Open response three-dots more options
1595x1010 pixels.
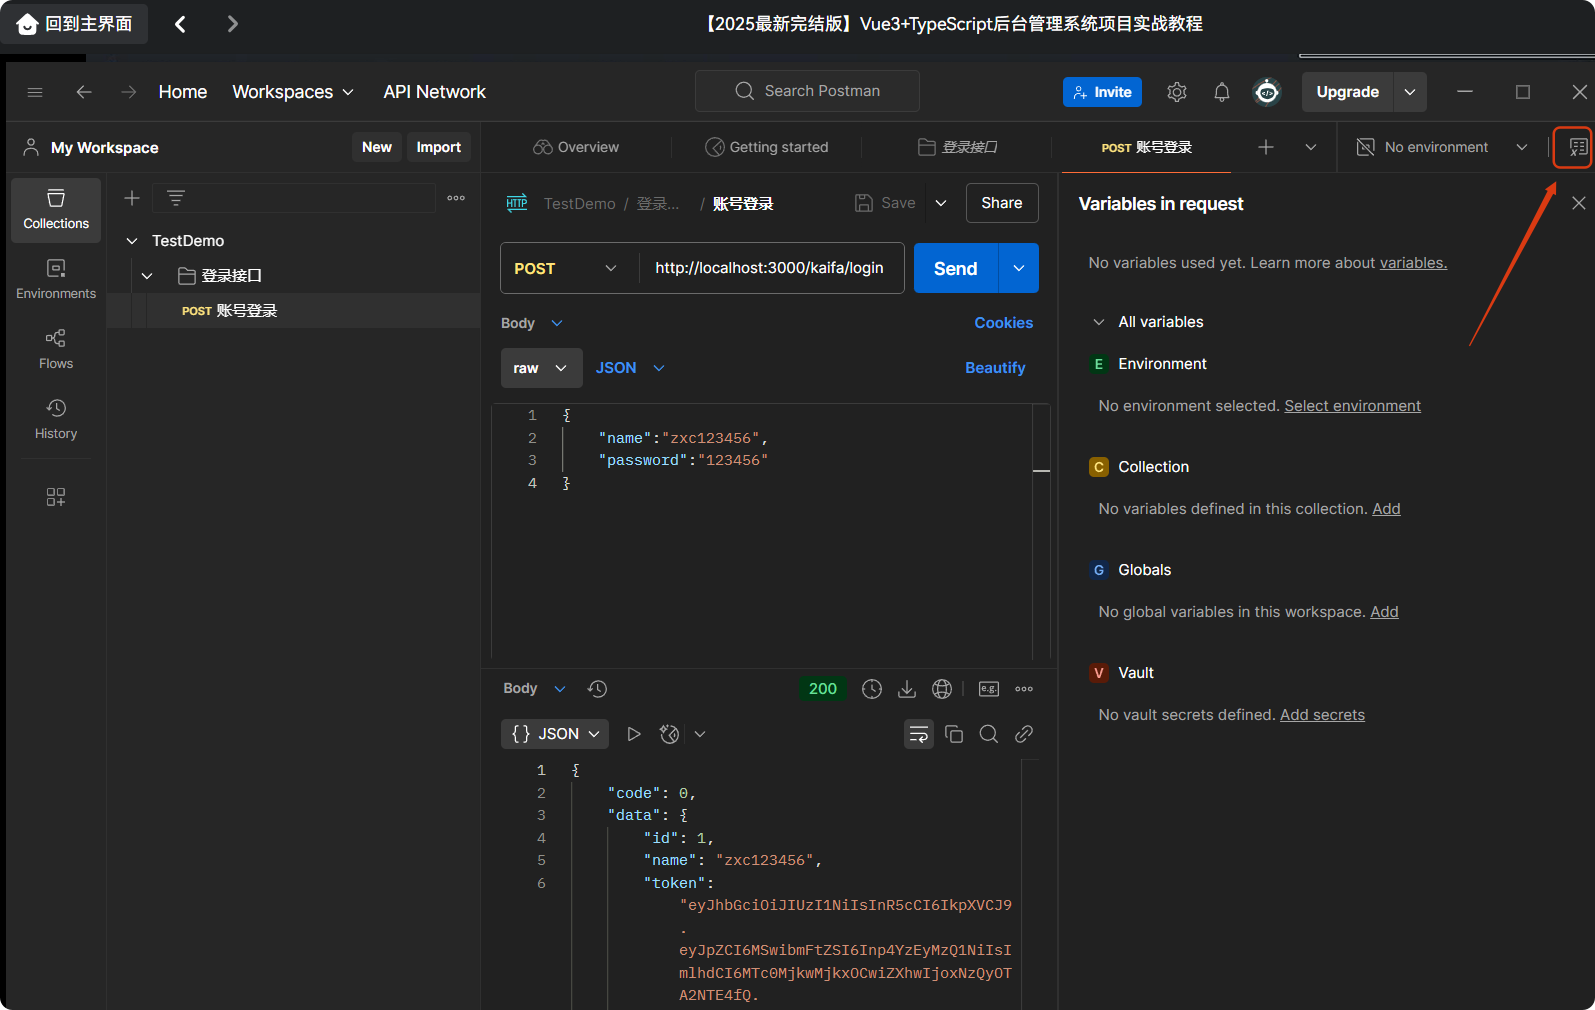coord(1024,689)
